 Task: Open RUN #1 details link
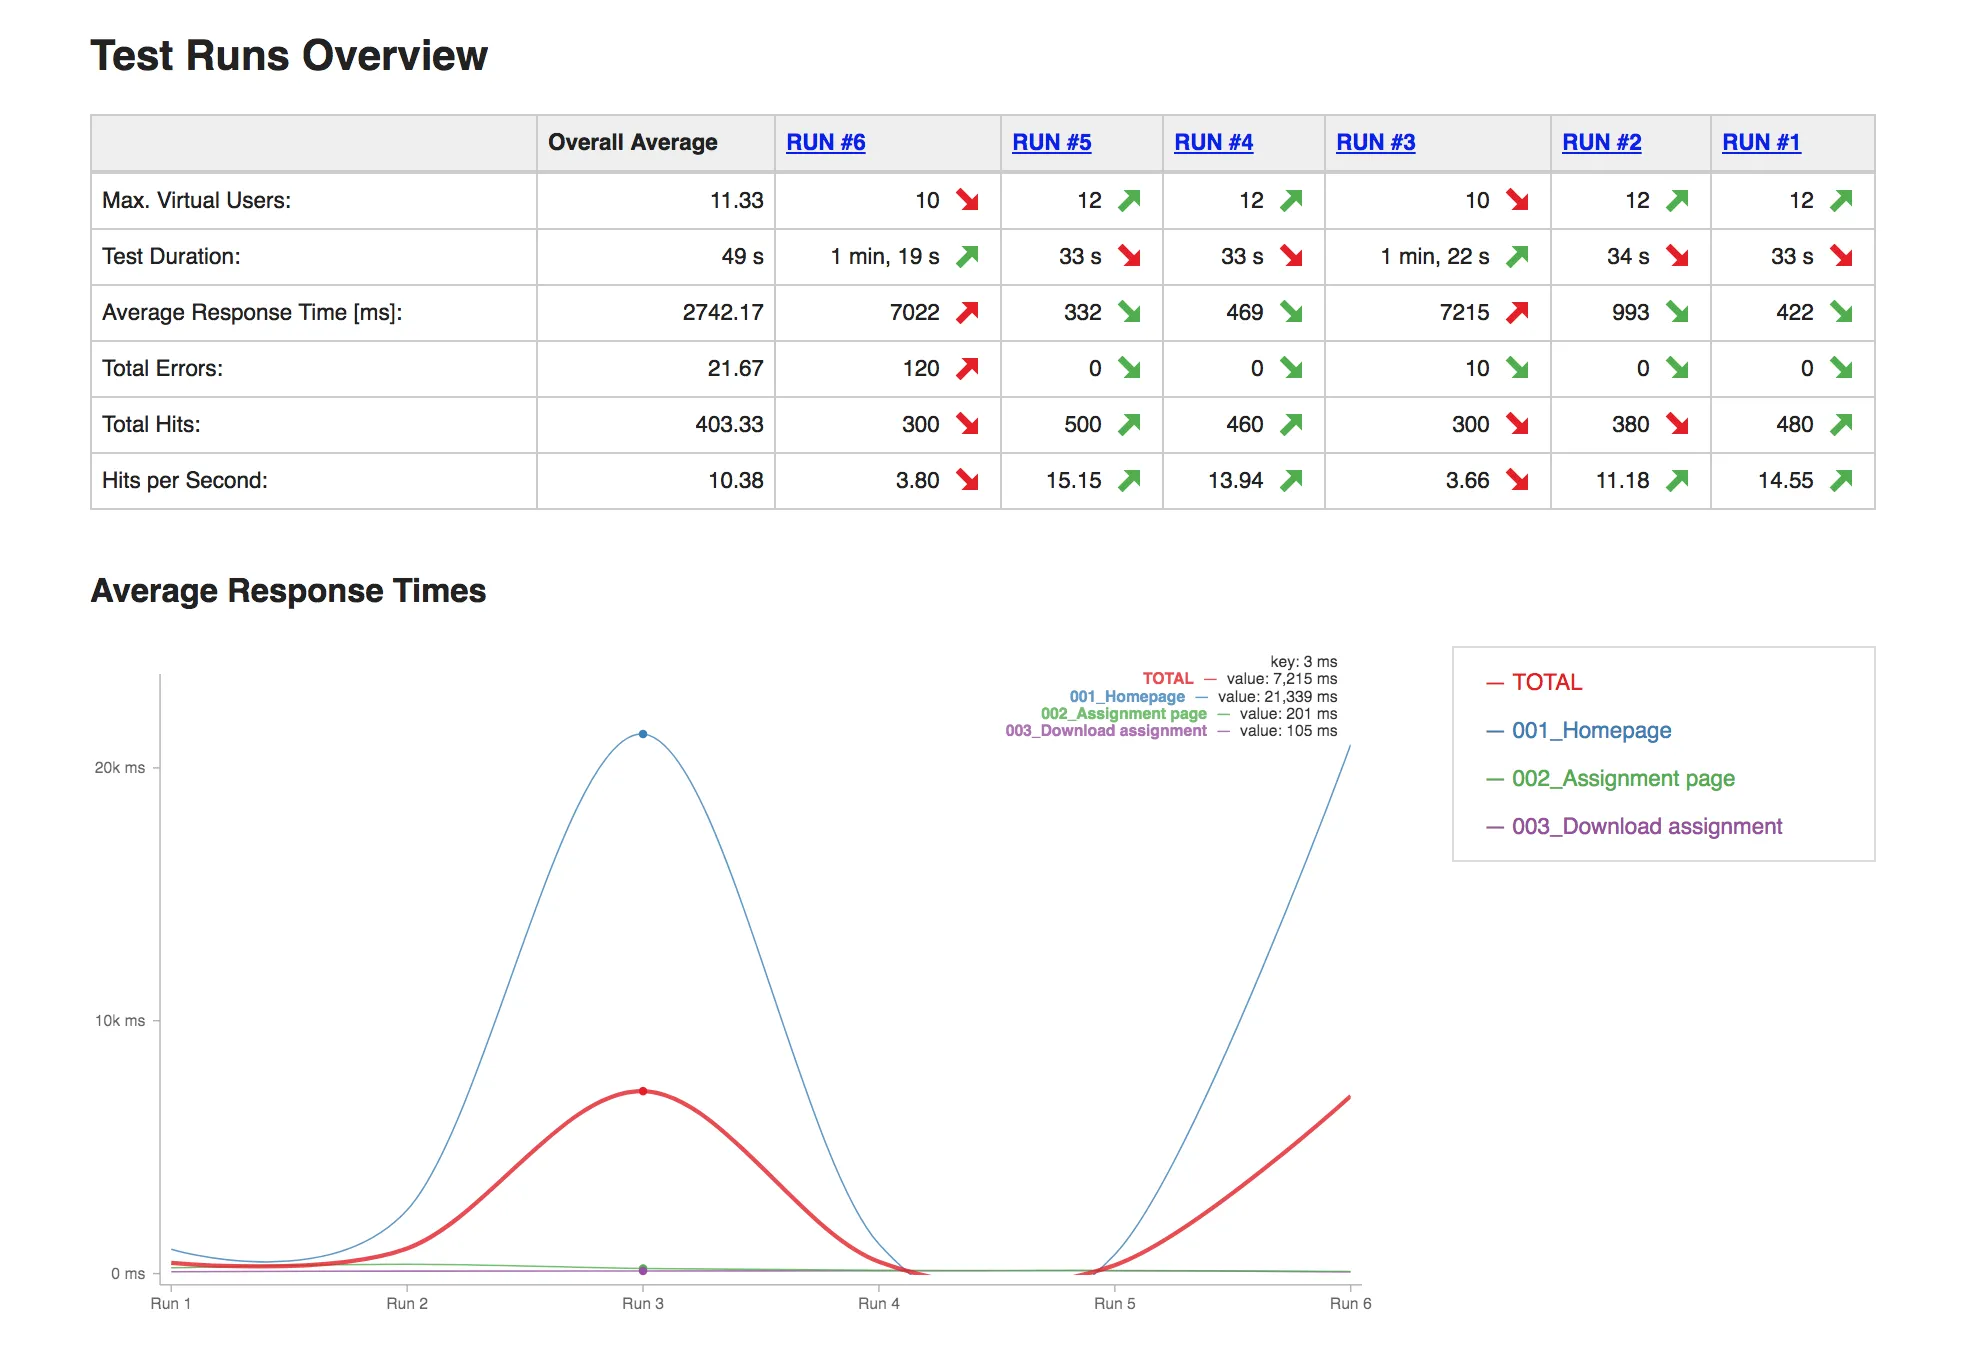pos(1760,142)
